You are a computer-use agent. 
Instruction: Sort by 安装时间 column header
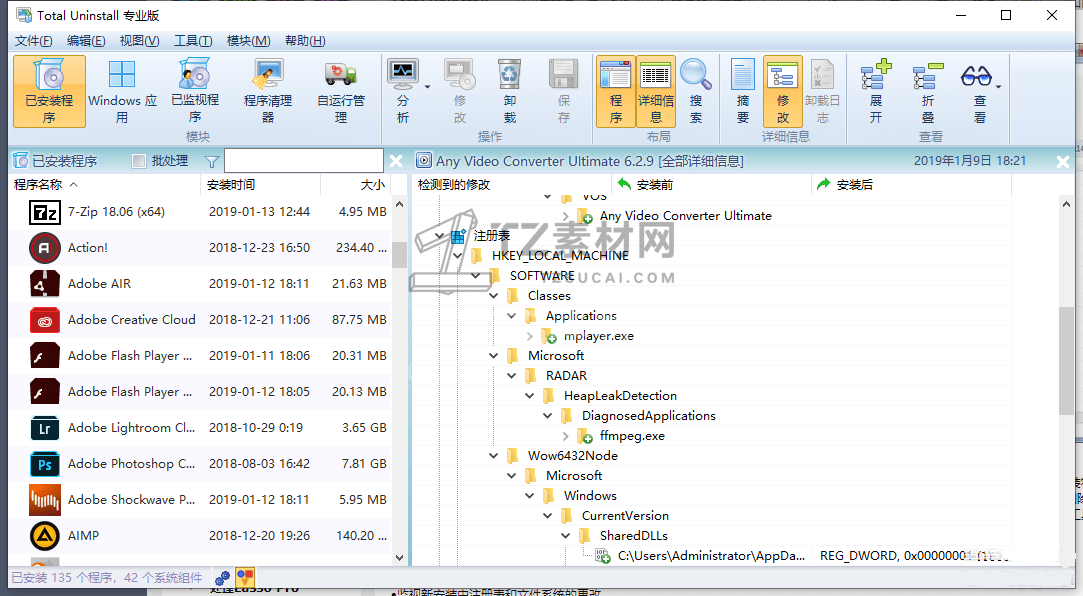pyautogui.click(x=260, y=184)
